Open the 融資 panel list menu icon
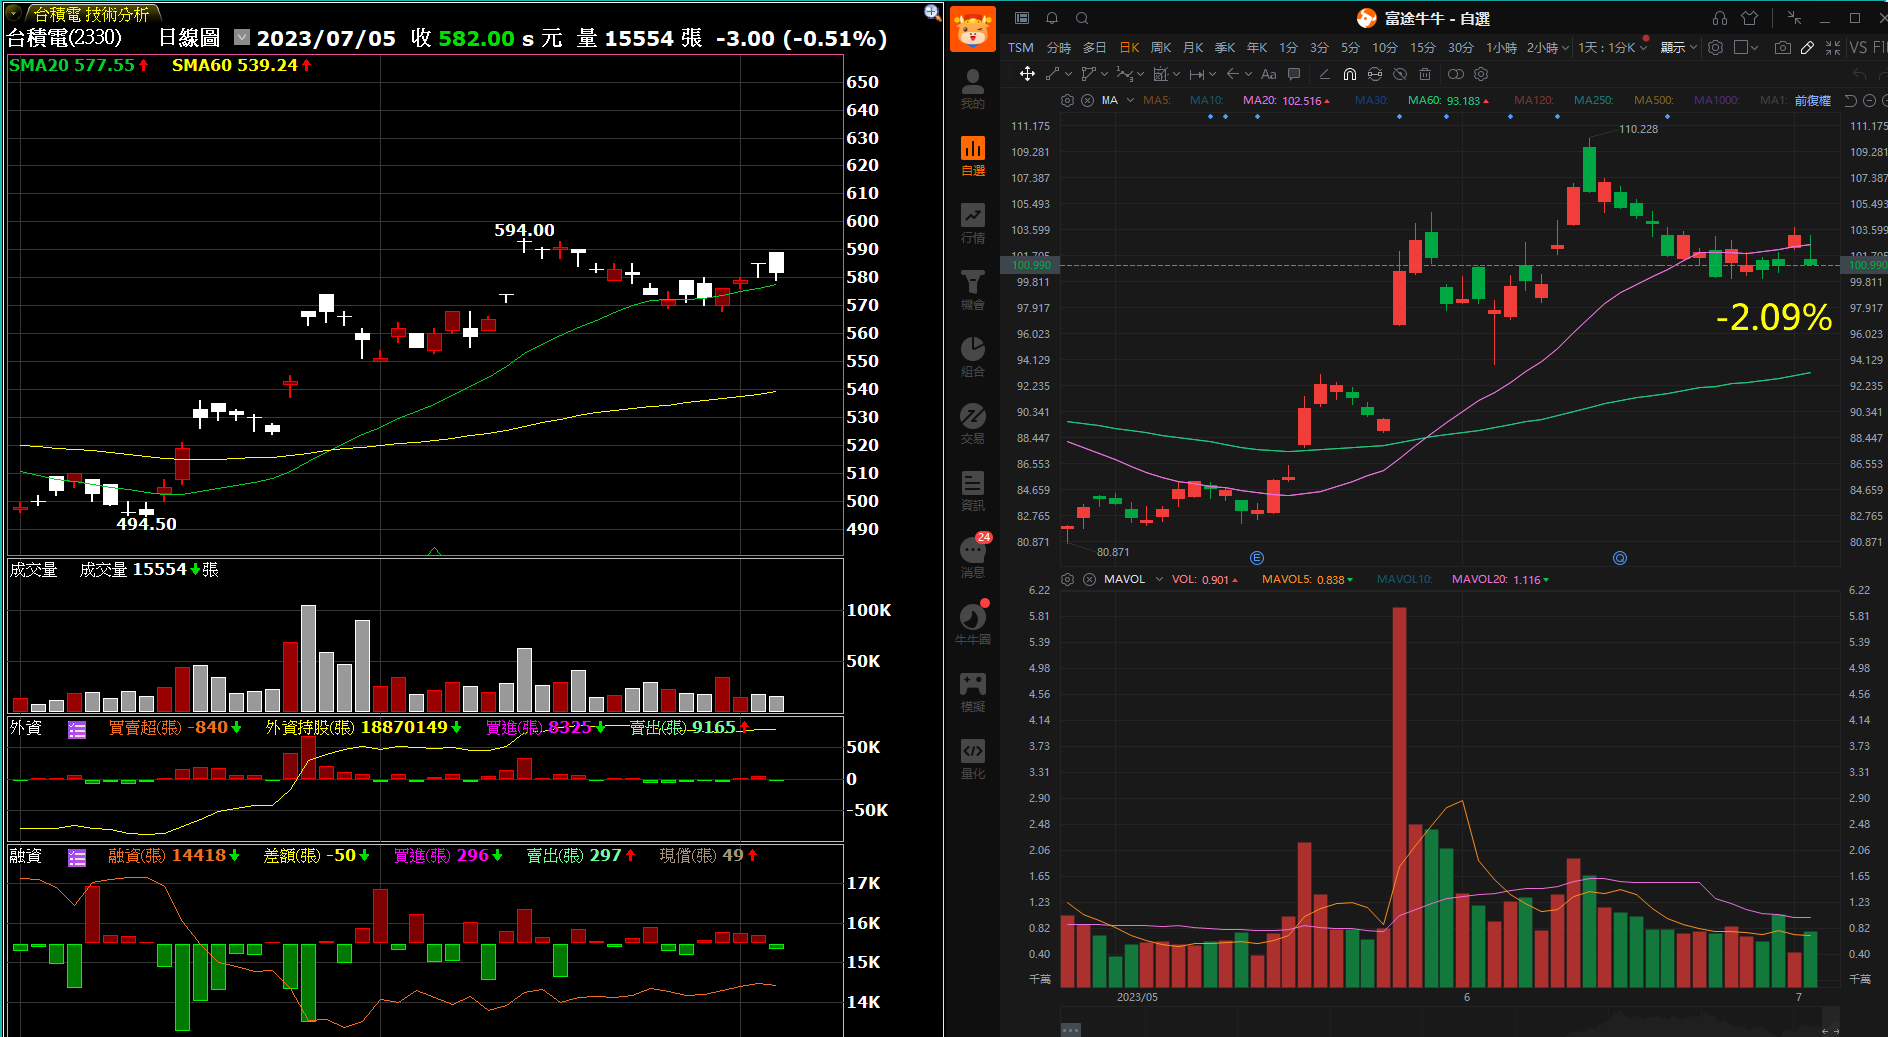The image size is (1888, 1037). pyautogui.click(x=77, y=858)
